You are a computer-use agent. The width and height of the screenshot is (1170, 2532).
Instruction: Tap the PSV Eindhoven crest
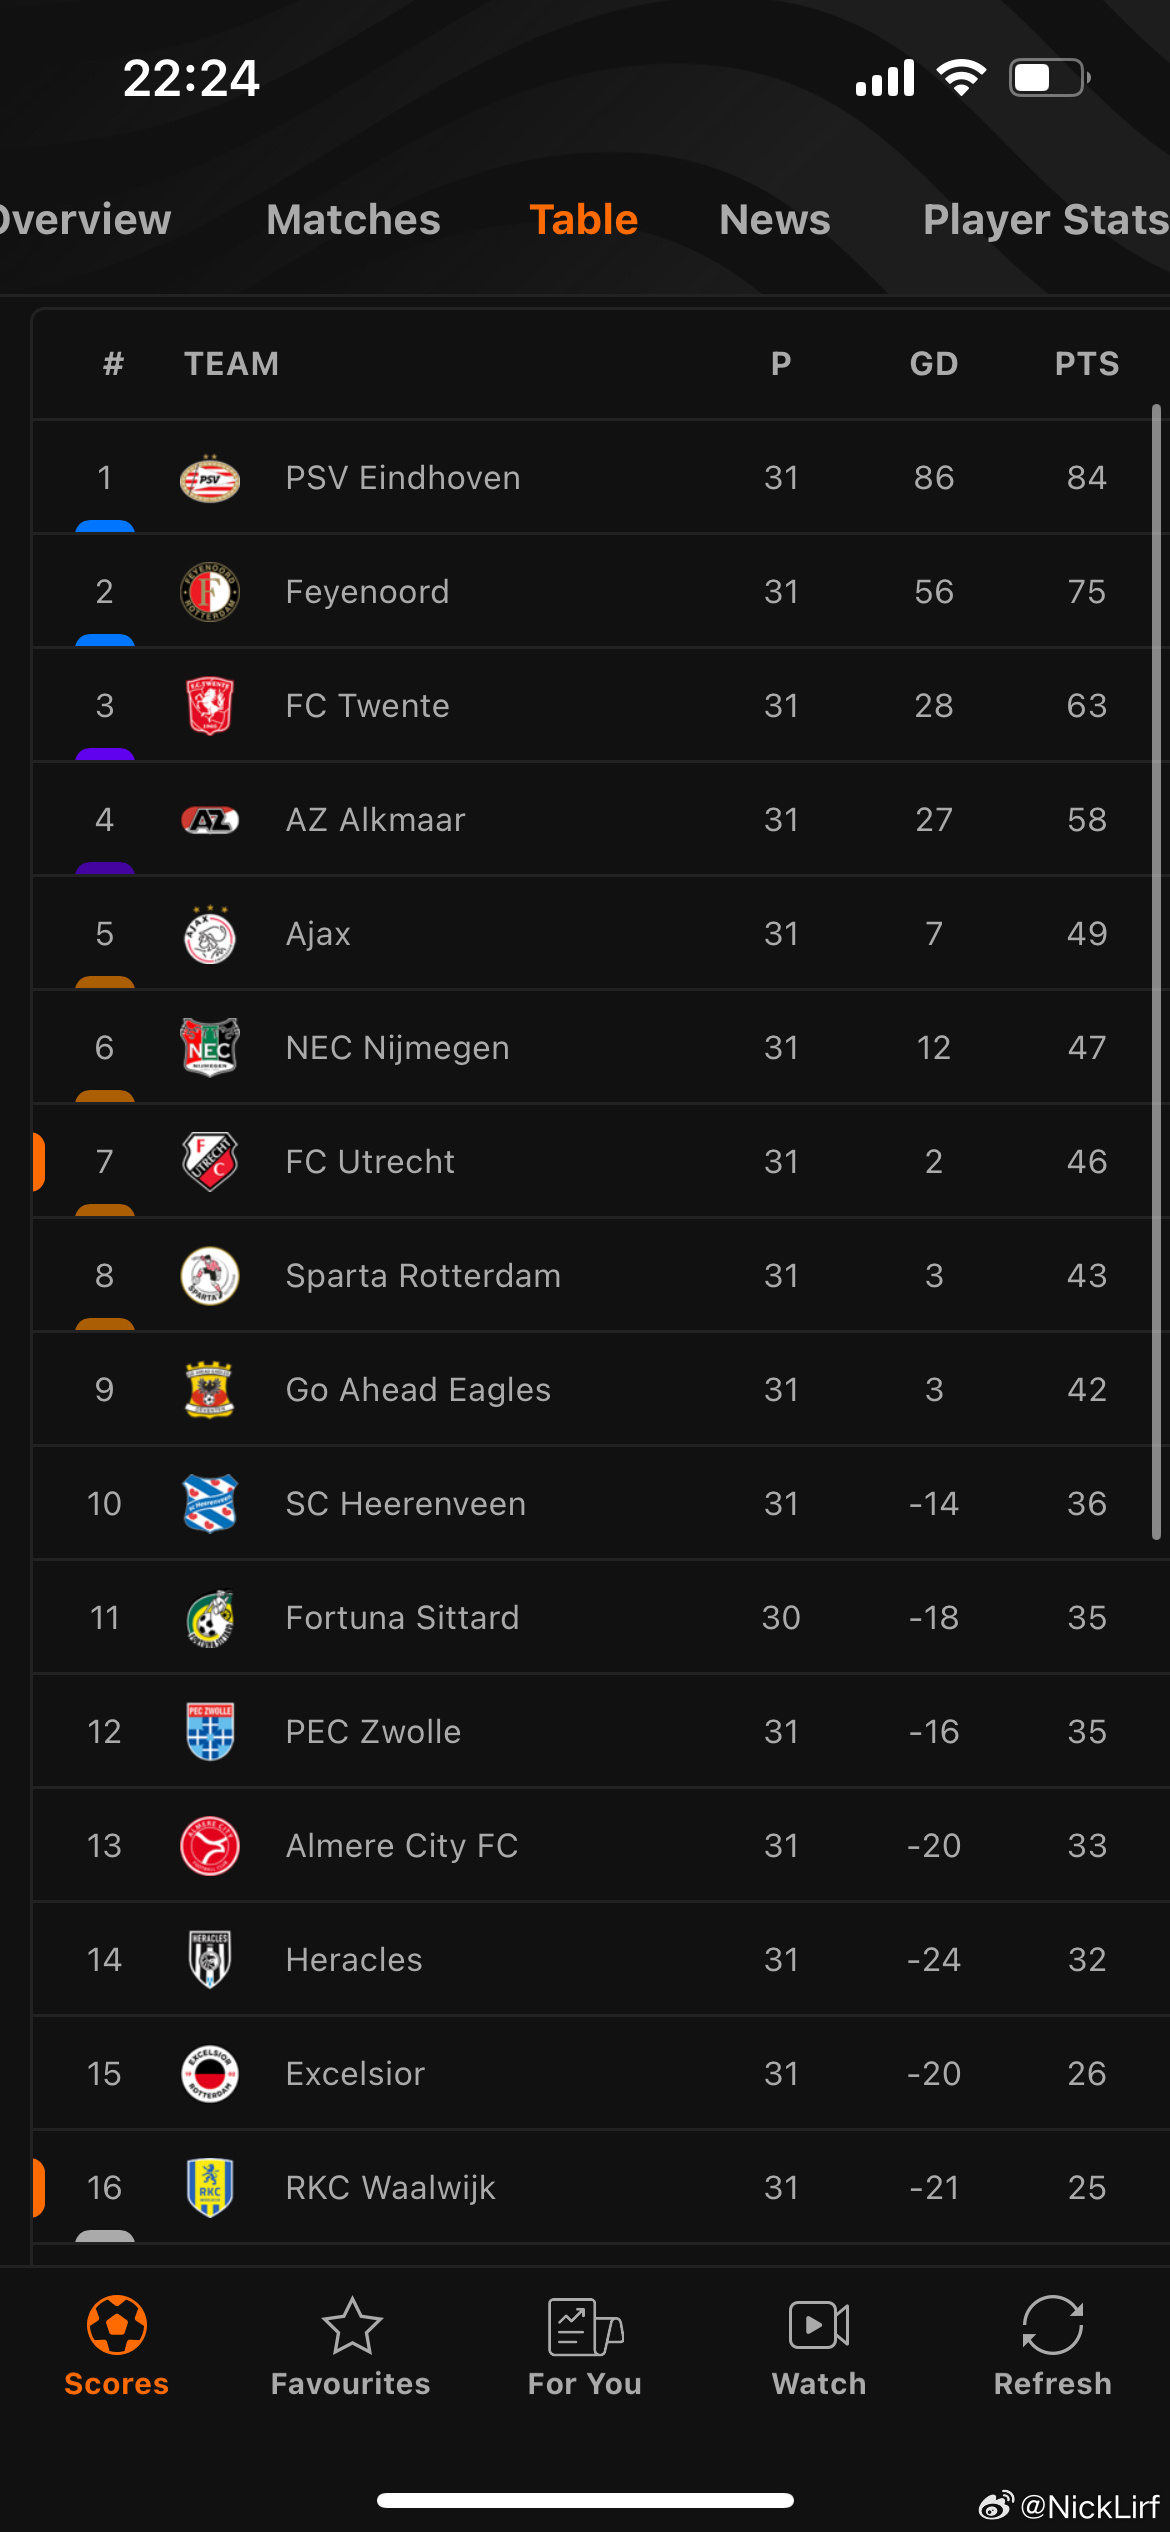[210, 478]
